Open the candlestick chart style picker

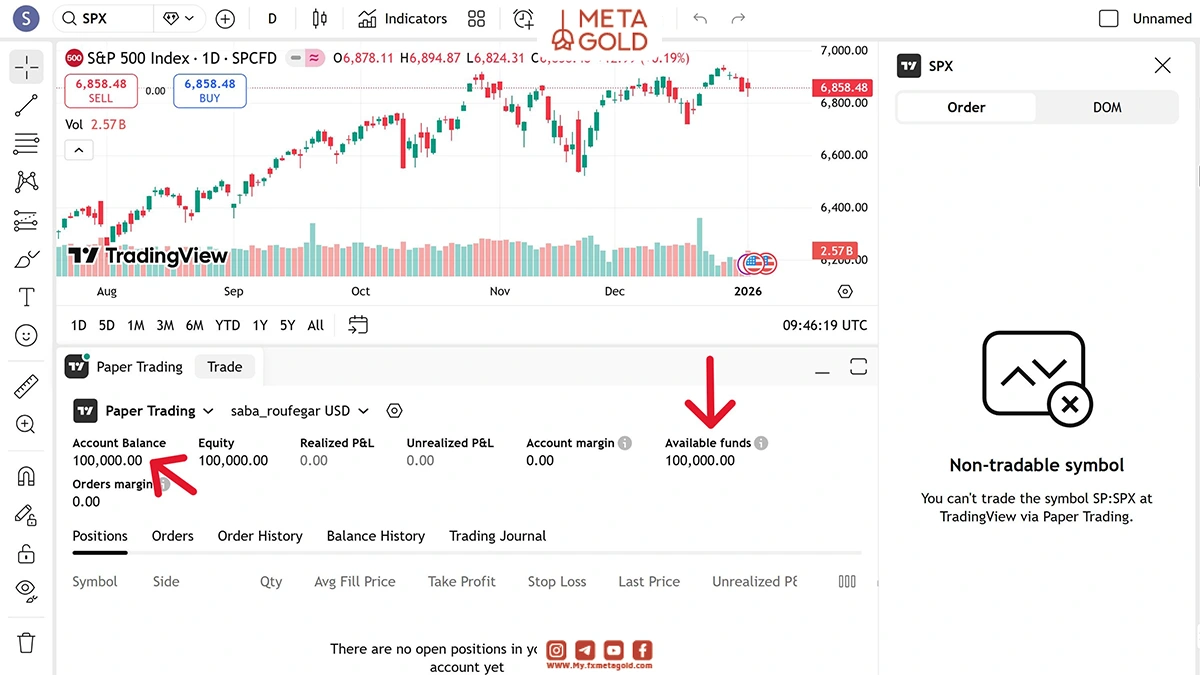coord(320,18)
